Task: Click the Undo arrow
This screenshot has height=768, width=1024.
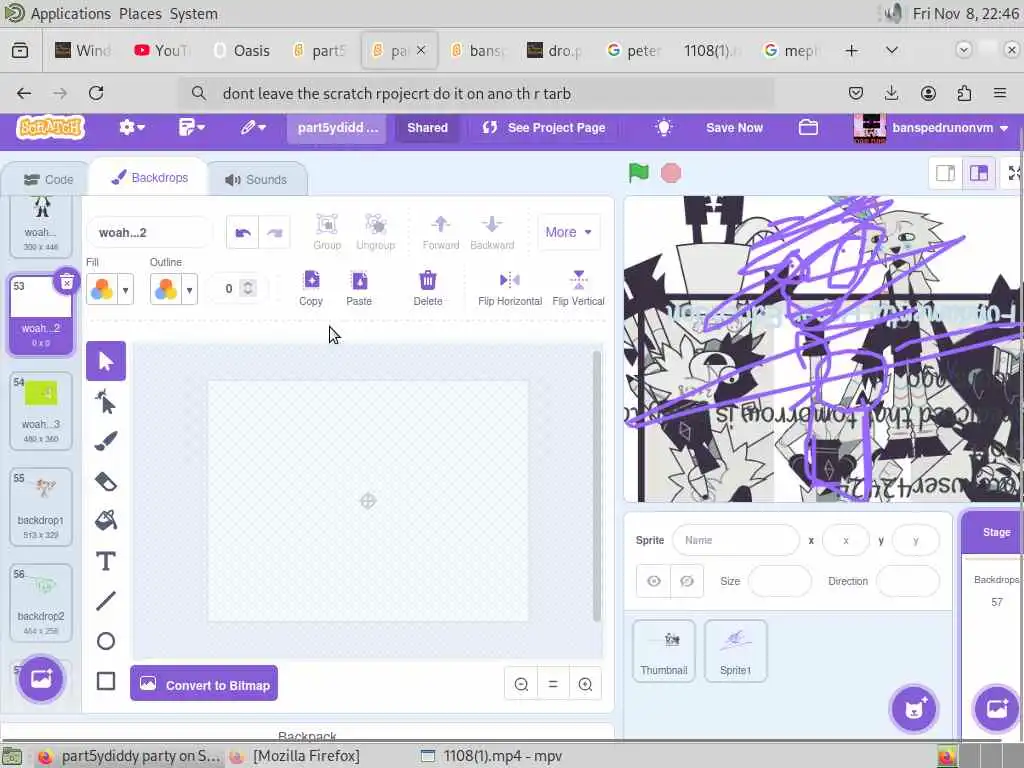Action: [243, 232]
